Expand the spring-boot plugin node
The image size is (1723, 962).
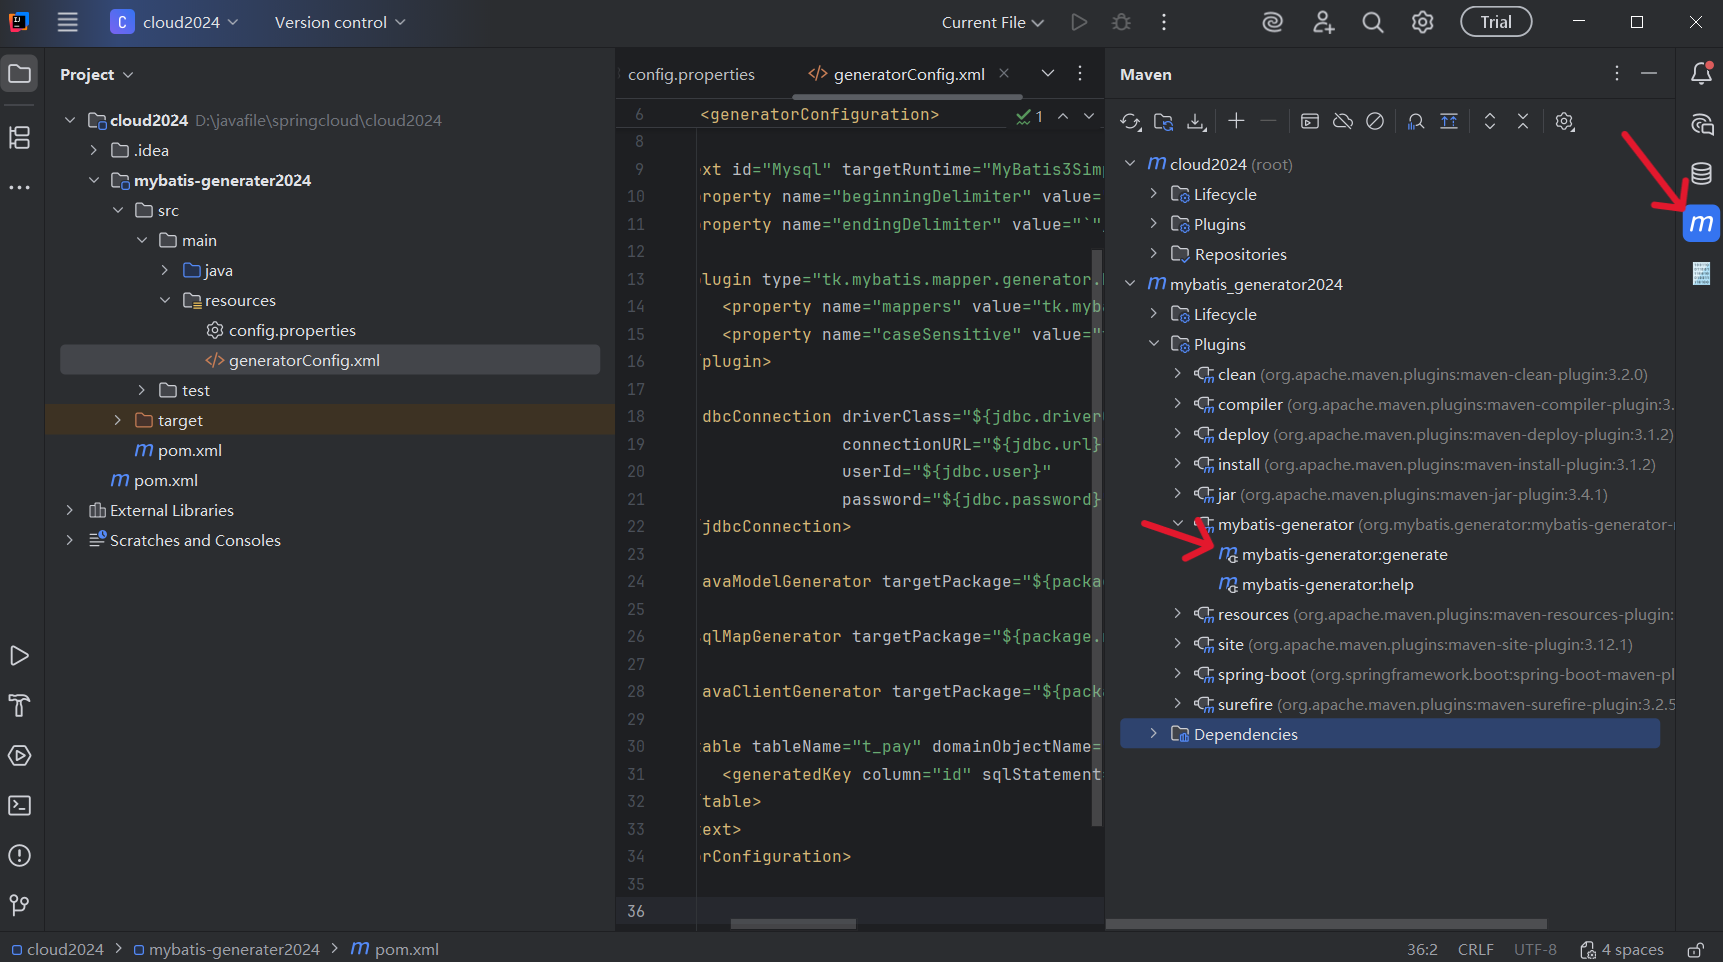click(1177, 674)
